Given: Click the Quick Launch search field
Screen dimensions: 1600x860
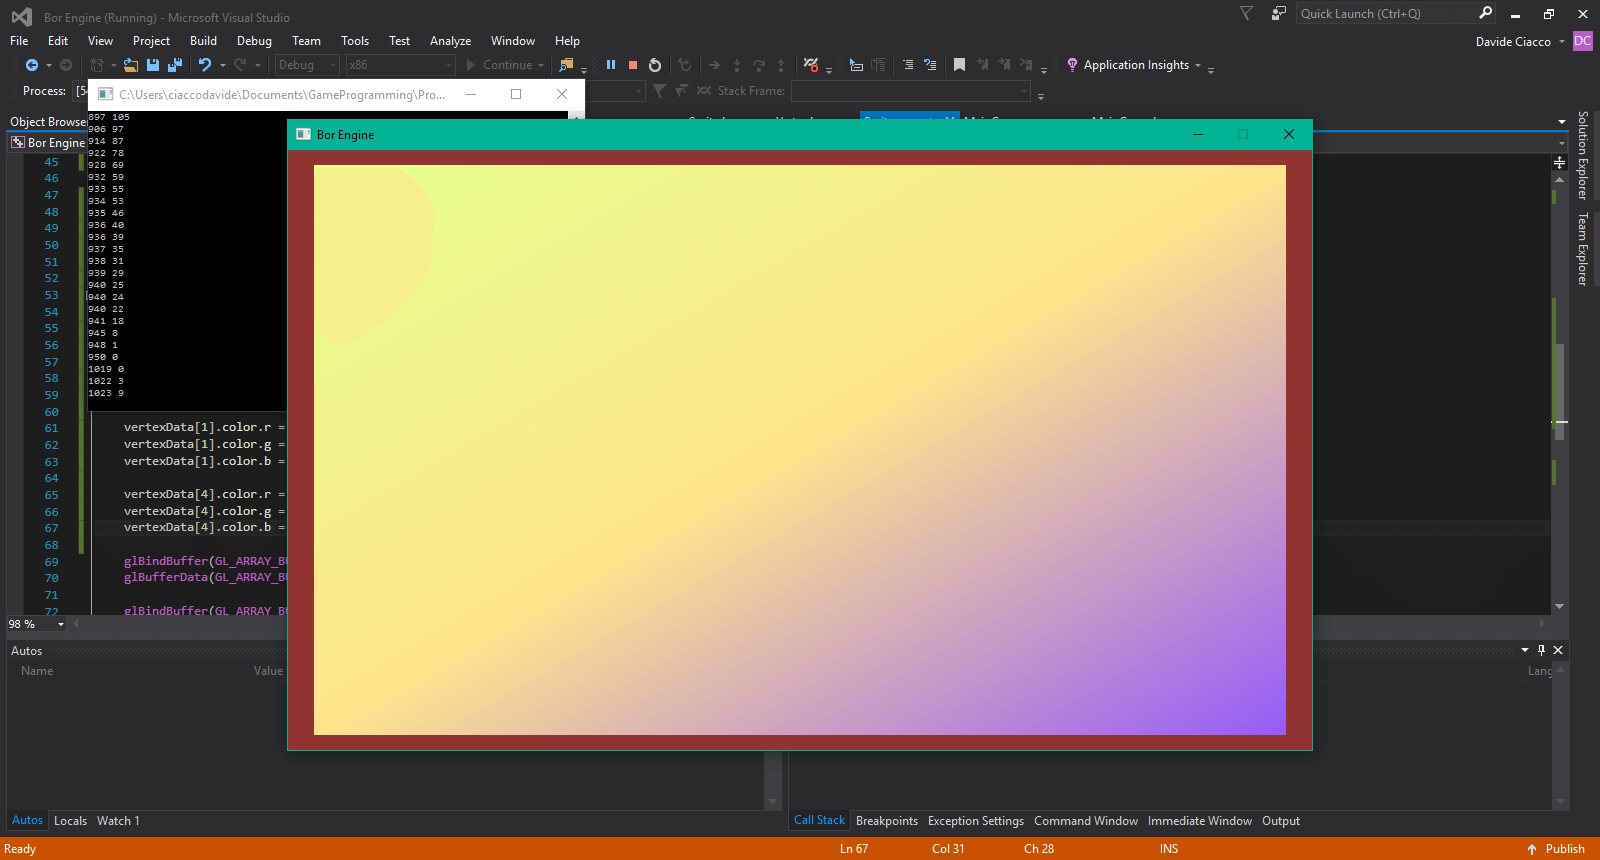Looking at the screenshot, I should click(1385, 14).
